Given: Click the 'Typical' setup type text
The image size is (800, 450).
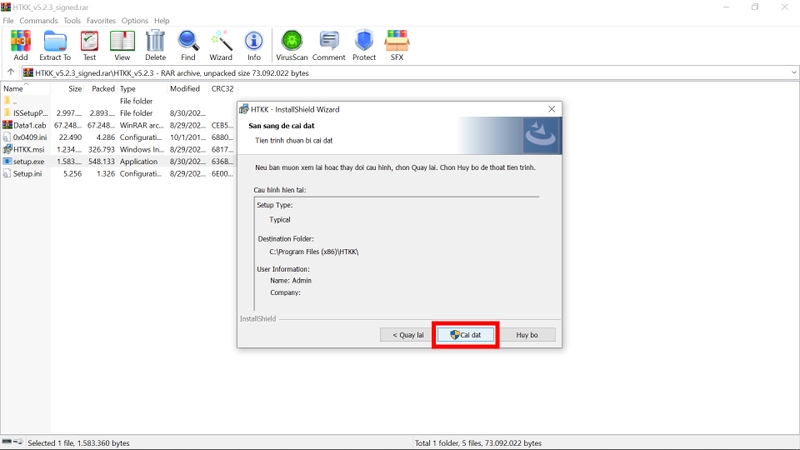Looking at the screenshot, I should click(x=280, y=219).
